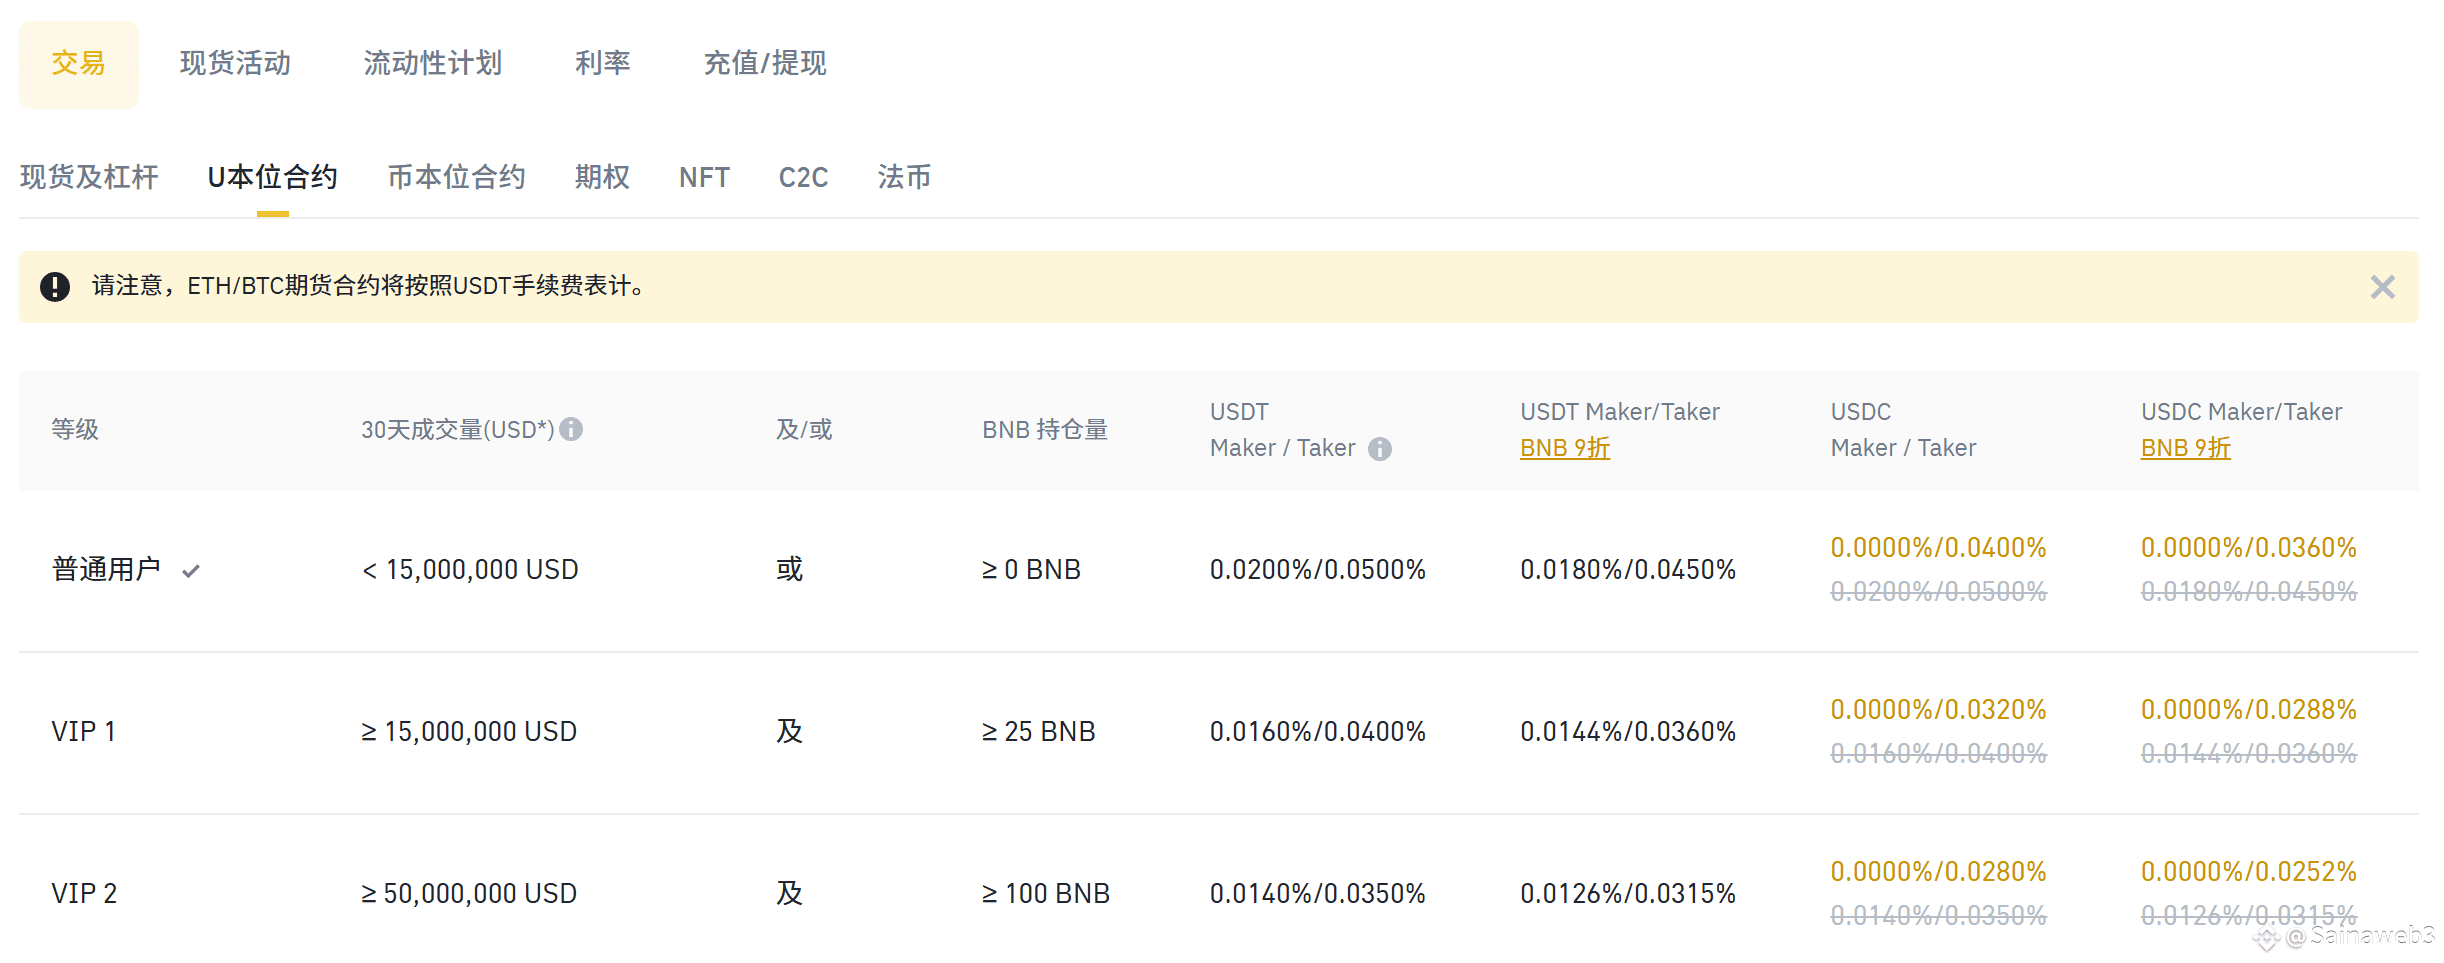The width and height of the screenshot is (2444, 963).
Task: Select the 利率 tab
Action: pyautogui.click(x=602, y=64)
